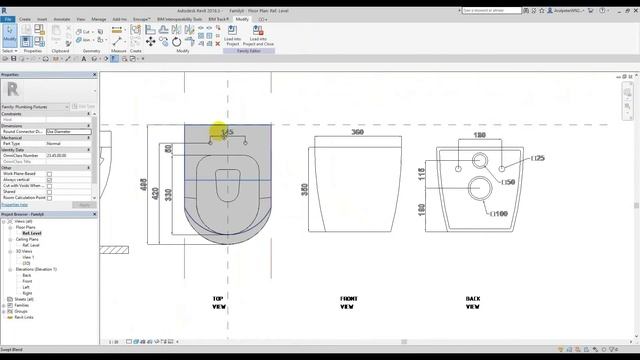Click the Match Type Properties paintbrush icon

coord(69,43)
